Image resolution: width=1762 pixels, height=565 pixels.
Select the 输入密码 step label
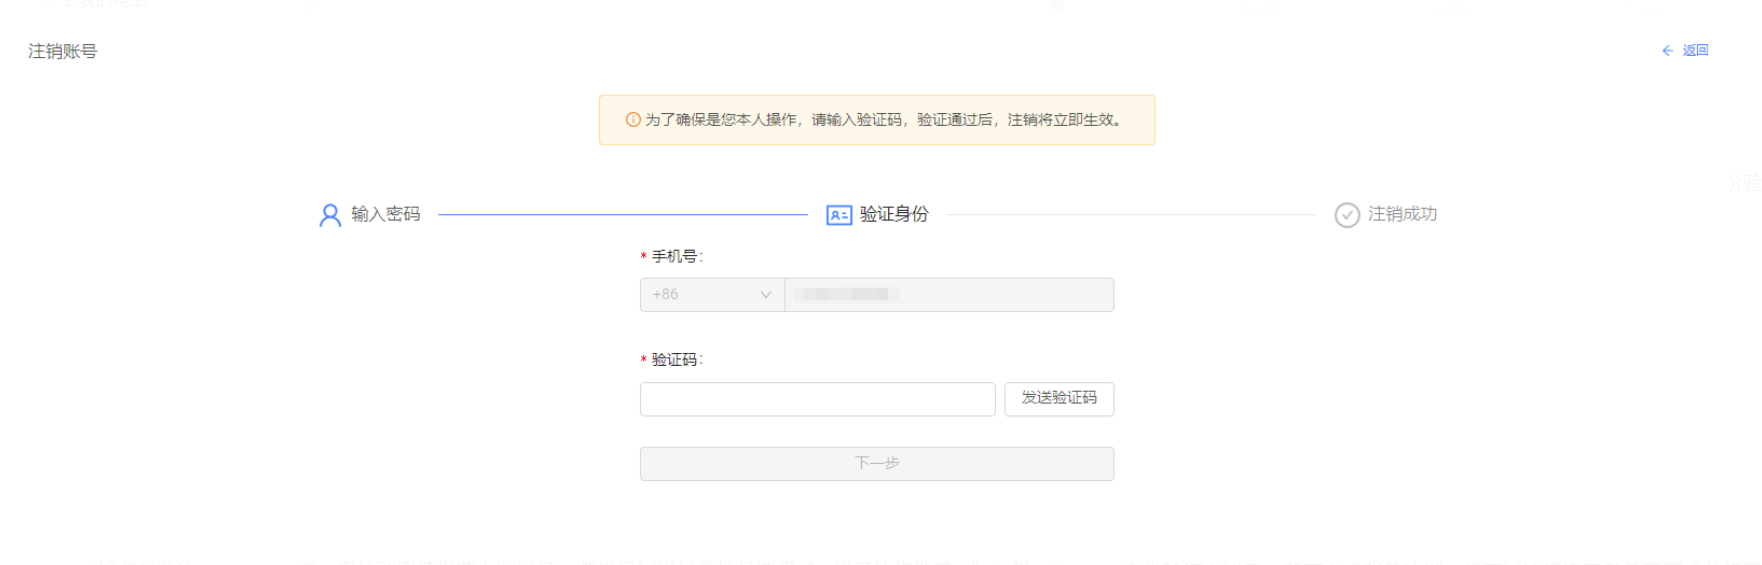386,214
